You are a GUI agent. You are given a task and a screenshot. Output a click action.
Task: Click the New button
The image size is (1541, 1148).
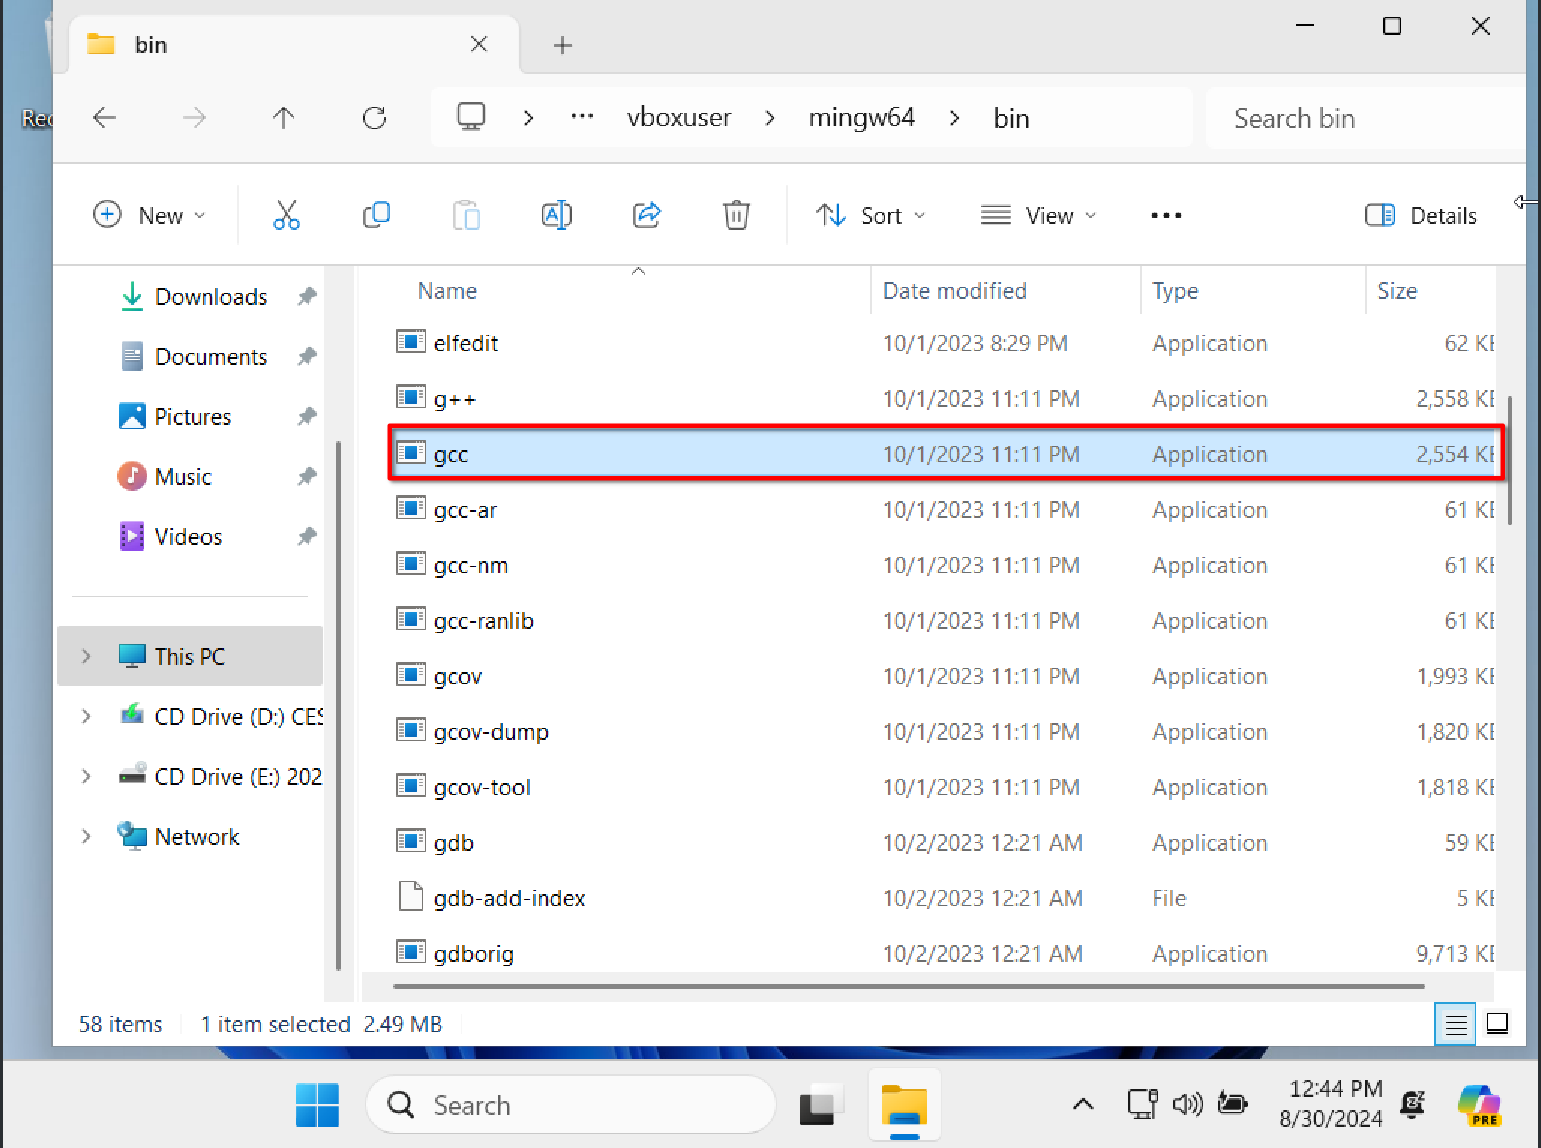[x=149, y=215]
